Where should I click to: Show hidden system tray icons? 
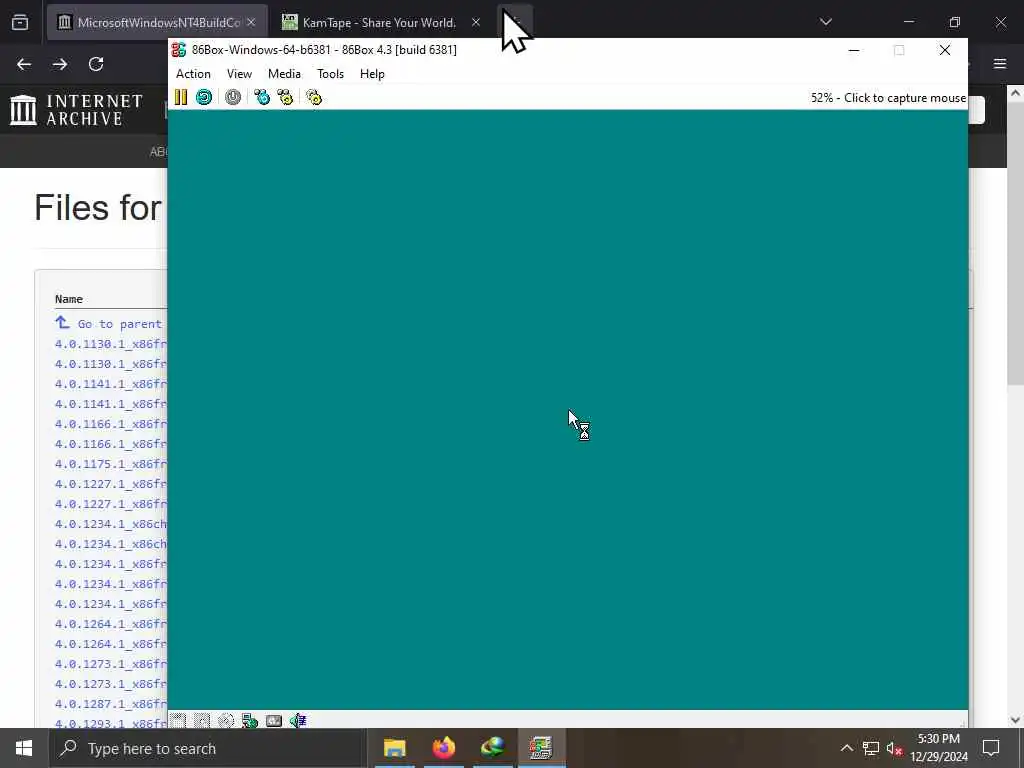pyautogui.click(x=846, y=748)
